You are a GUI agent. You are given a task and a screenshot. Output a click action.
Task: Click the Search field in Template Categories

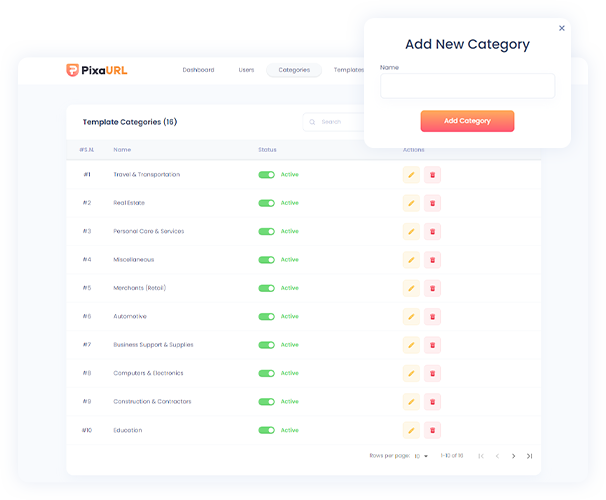[x=340, y=122]
